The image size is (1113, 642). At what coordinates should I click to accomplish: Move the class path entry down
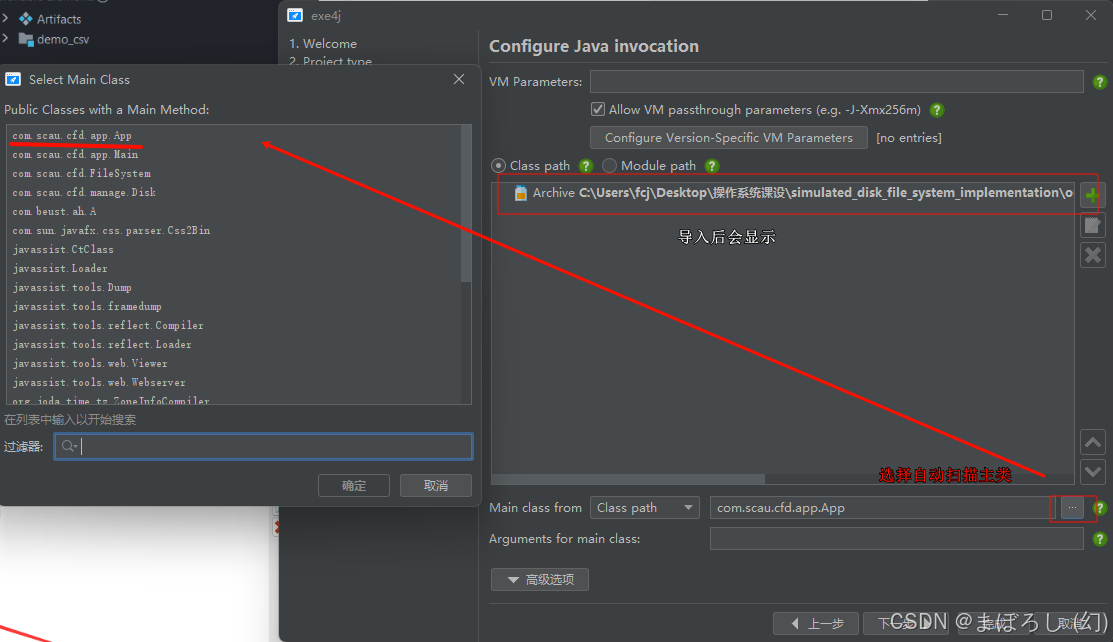(x=1092, y=471)
